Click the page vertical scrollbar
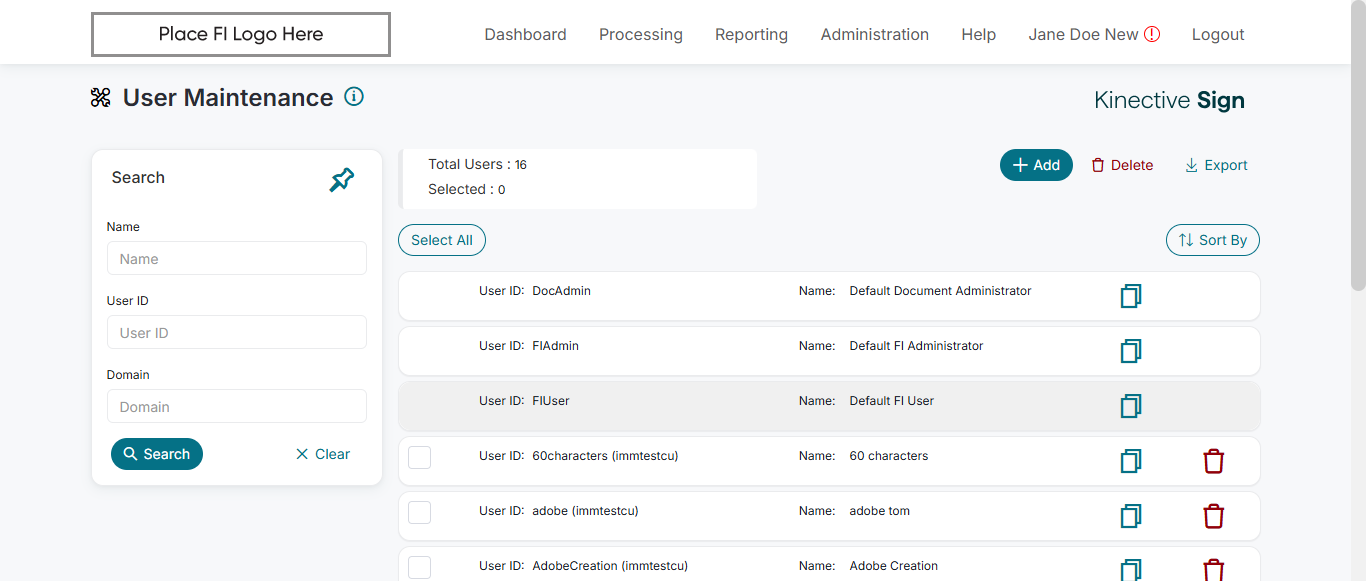1366x581 pixels. point(1358,150)
